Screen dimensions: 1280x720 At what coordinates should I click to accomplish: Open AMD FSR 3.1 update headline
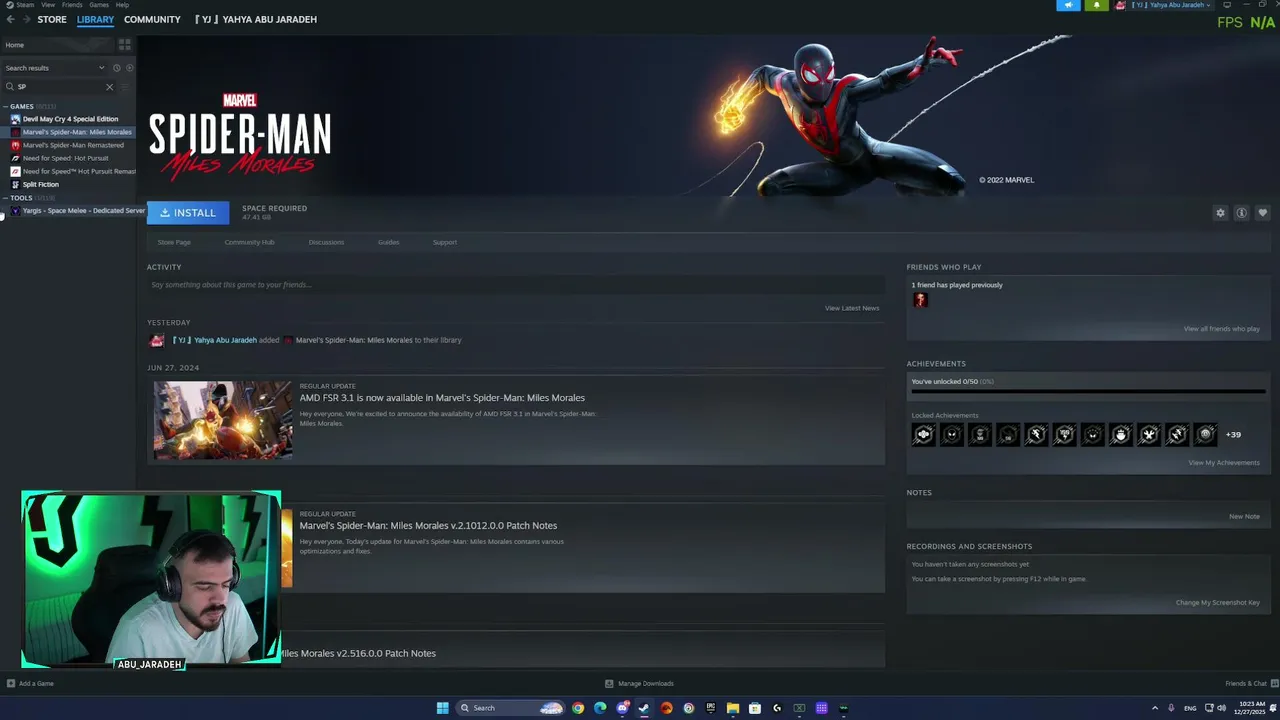(x=442, y=398)
